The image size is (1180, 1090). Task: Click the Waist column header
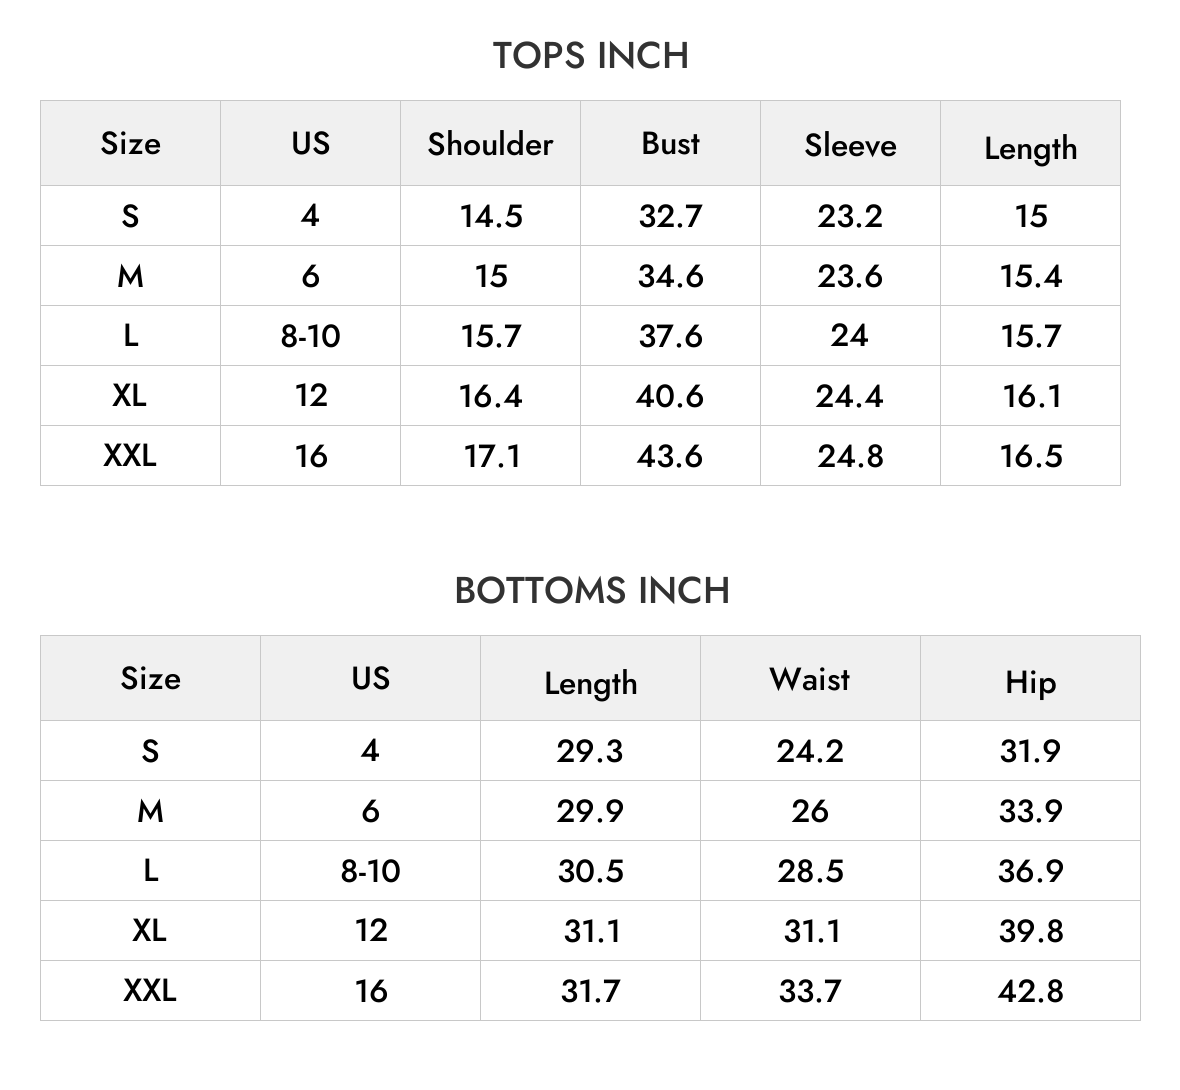[810, 679]
